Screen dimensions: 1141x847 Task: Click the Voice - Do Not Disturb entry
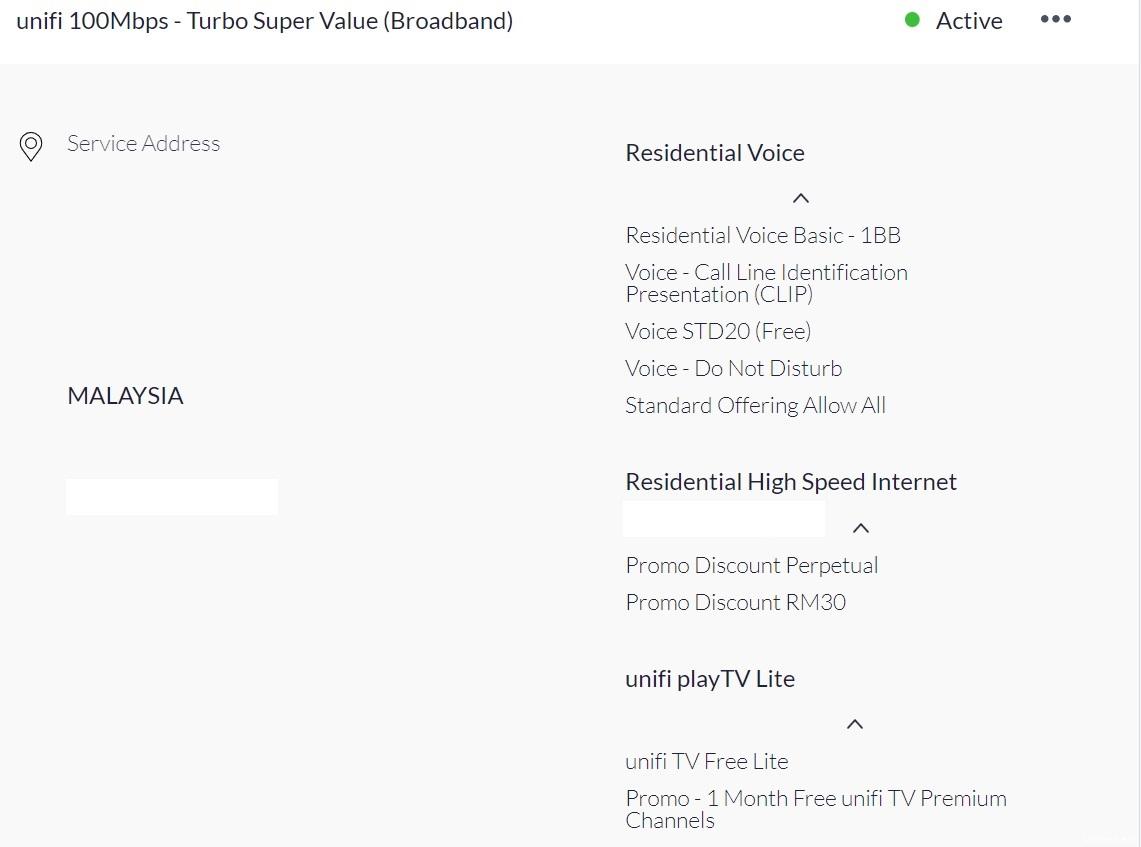click(733, 368)
